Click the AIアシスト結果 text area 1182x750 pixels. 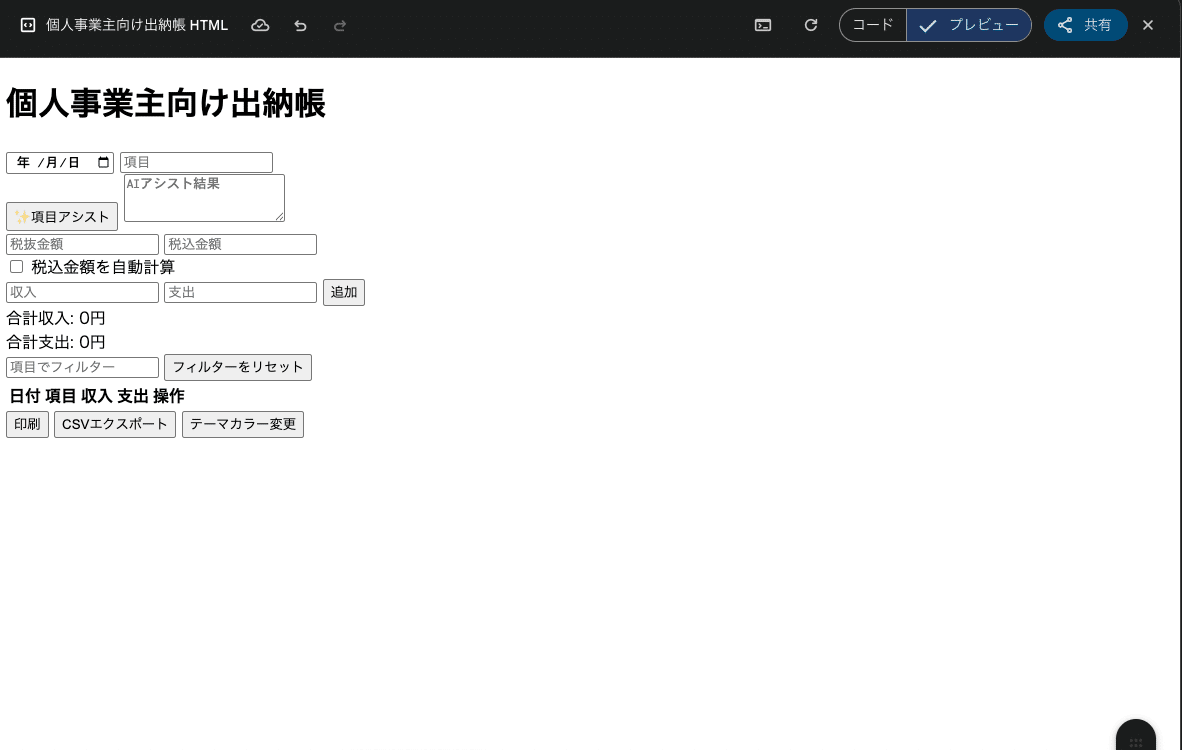tap(204, 198)
